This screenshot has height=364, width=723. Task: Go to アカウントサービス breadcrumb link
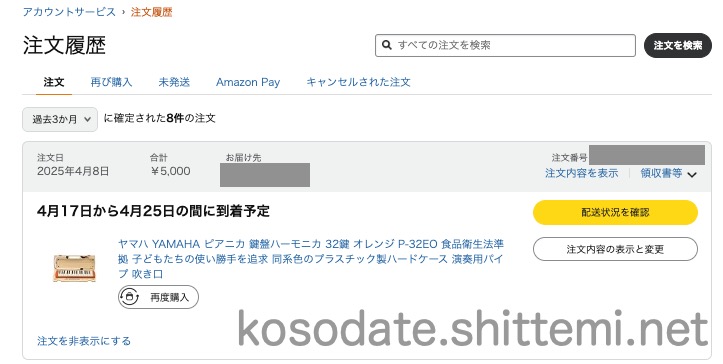[69, 12]
